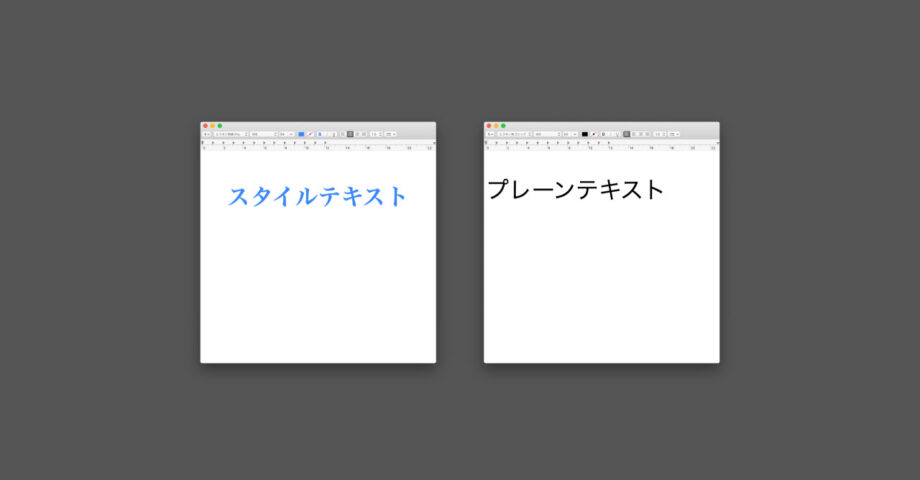The height and width of the screenshot is (480, 920).
Task: Open line spacing control in the プレーンテキスト window
Action: (659, 134)
